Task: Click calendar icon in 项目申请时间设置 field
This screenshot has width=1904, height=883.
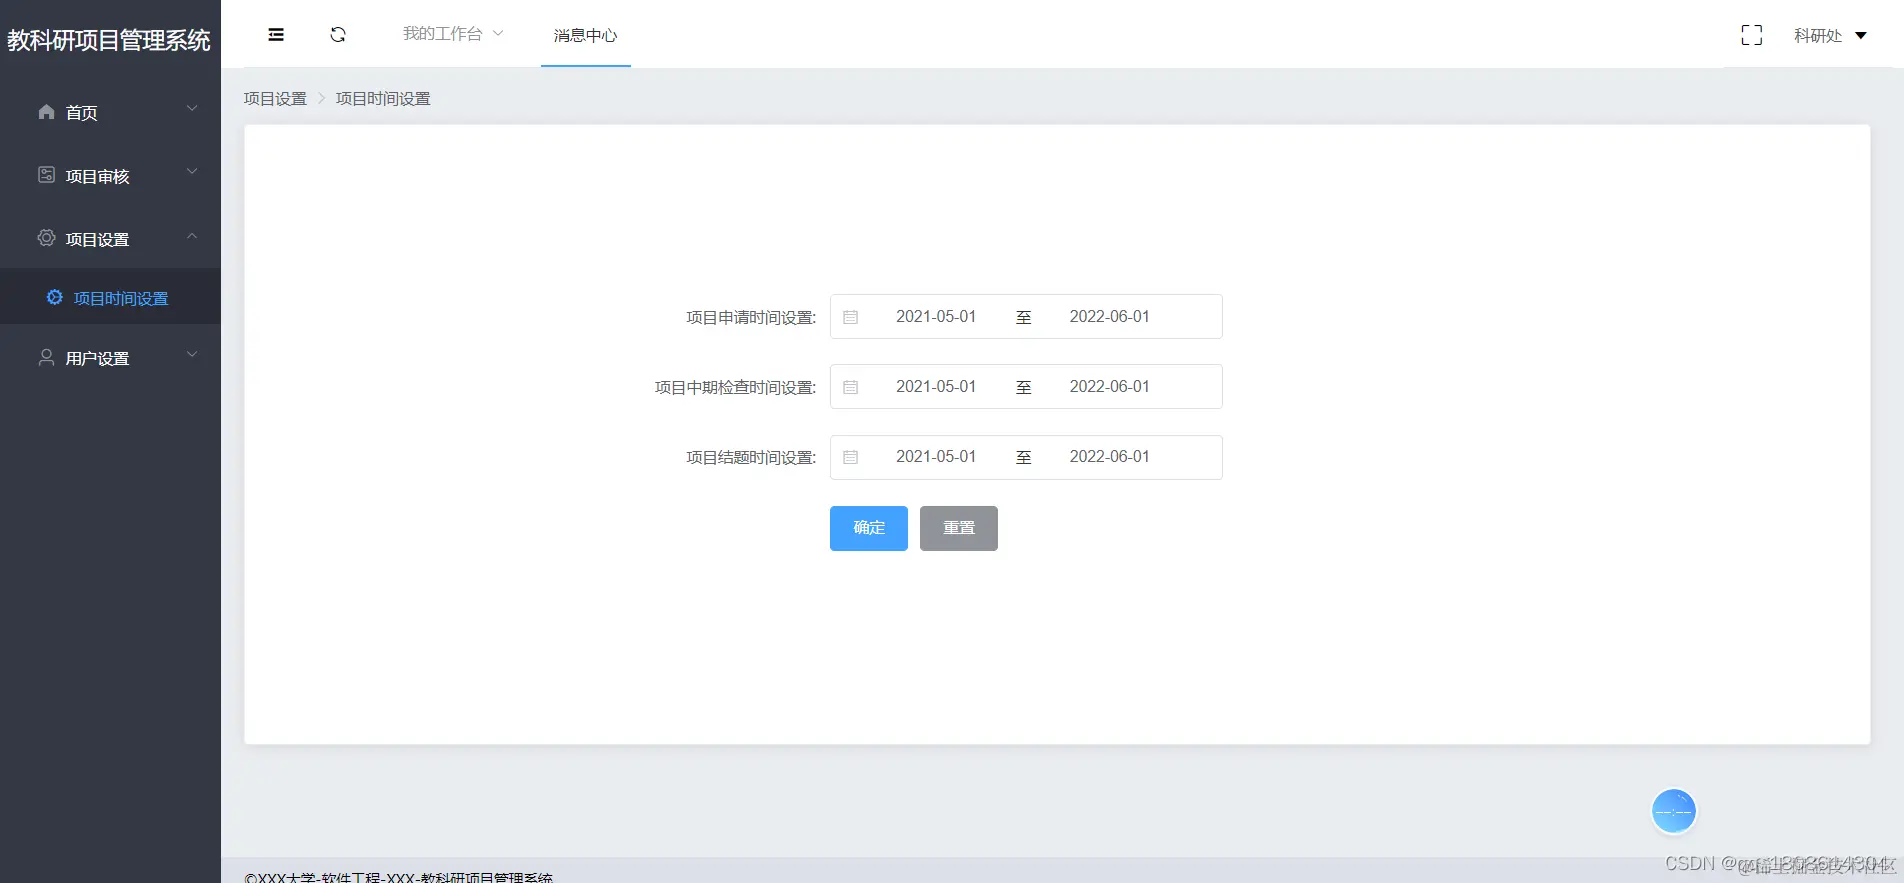Action: tap(850, 317)
